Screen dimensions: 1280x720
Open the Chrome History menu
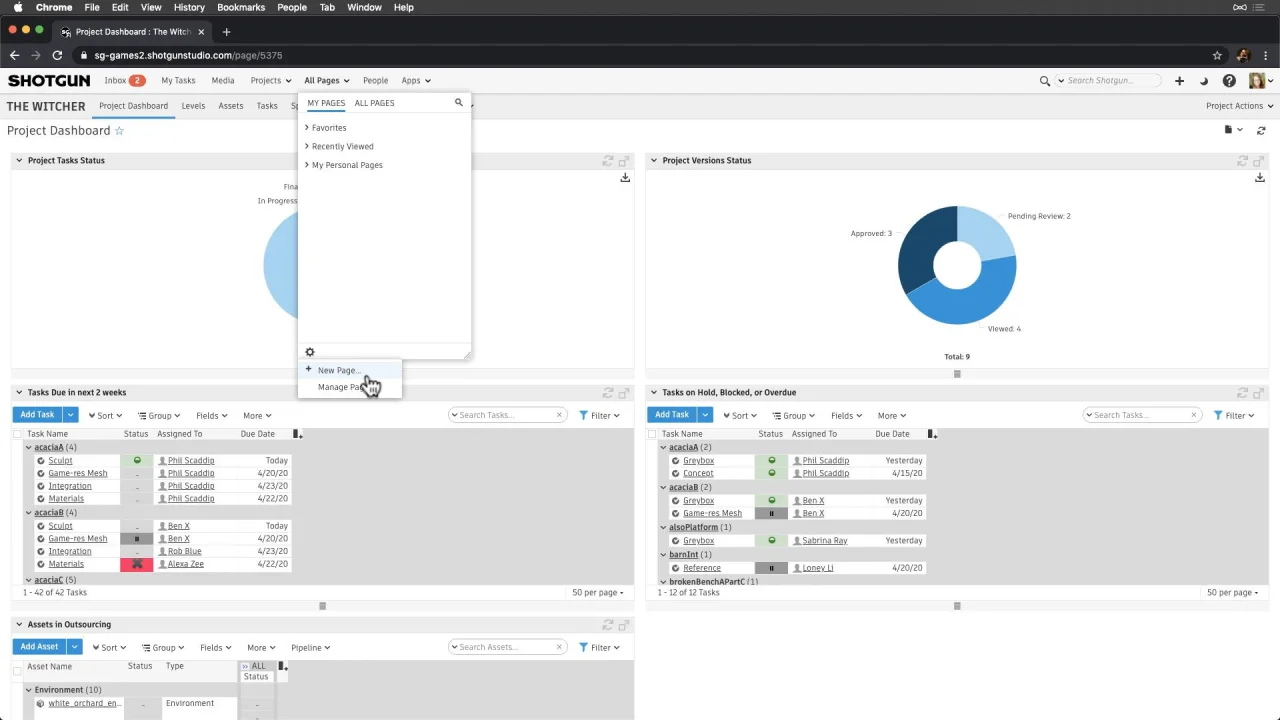(x=189, y=7)
